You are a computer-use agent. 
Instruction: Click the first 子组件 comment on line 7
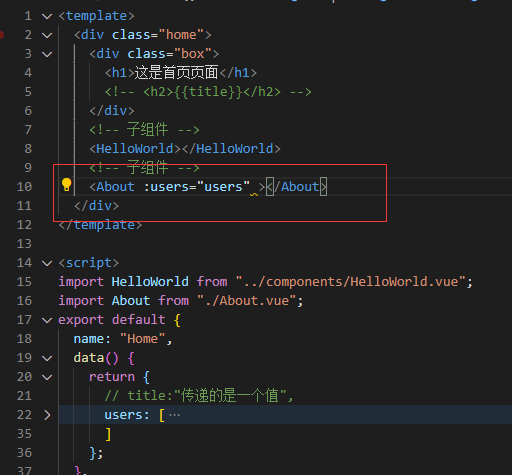(144, 130)
